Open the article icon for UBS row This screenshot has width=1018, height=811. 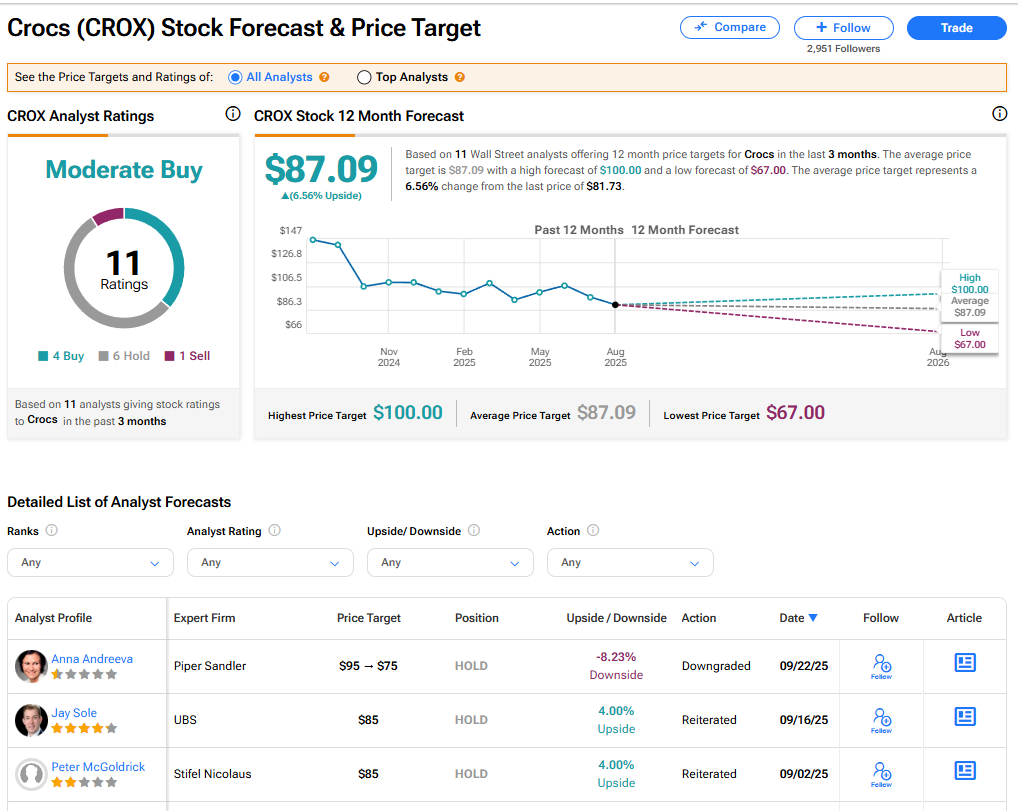965,716
